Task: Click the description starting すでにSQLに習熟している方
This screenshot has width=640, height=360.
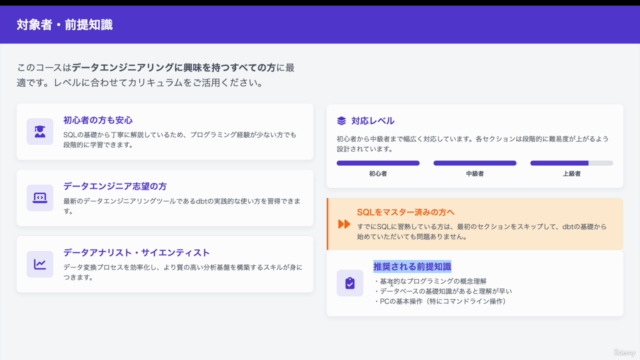Action: pyautogui.click(x=482, y=231)
